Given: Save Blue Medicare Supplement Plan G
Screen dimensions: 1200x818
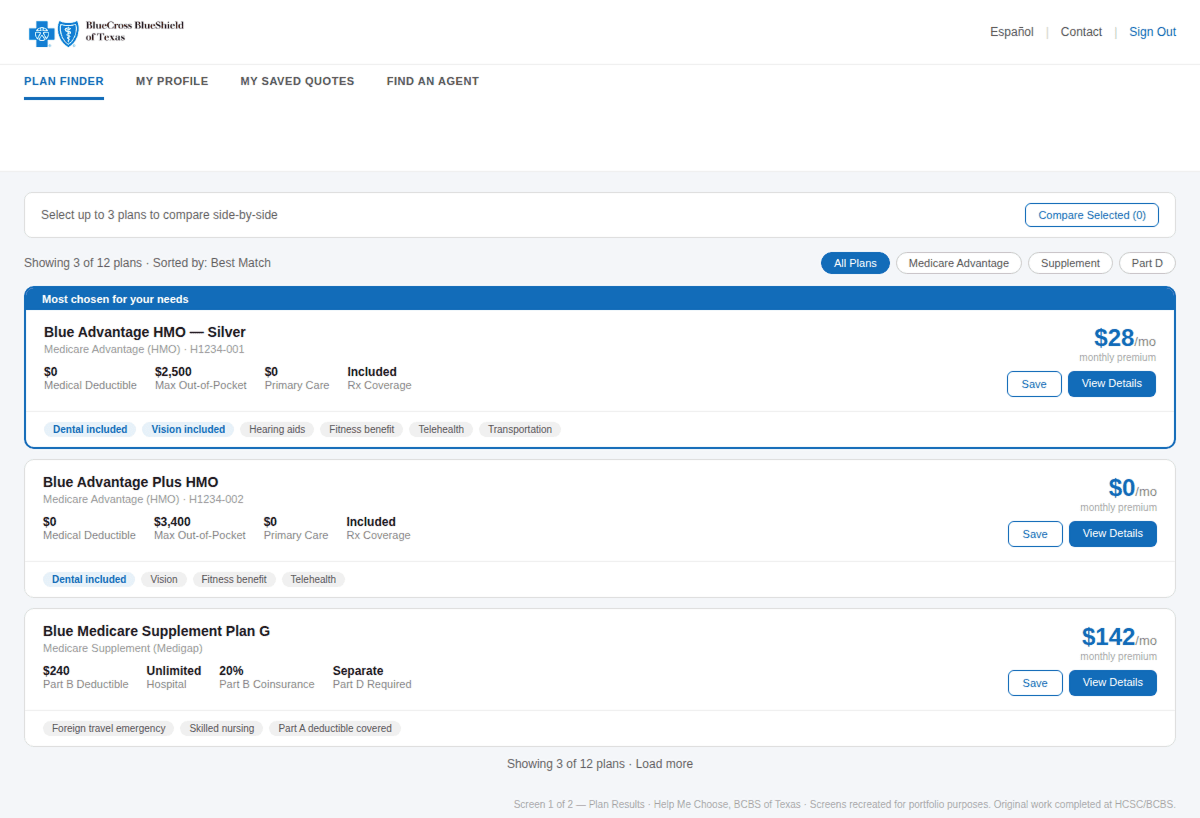Looking at the screenshot, I should [1035, 683].
